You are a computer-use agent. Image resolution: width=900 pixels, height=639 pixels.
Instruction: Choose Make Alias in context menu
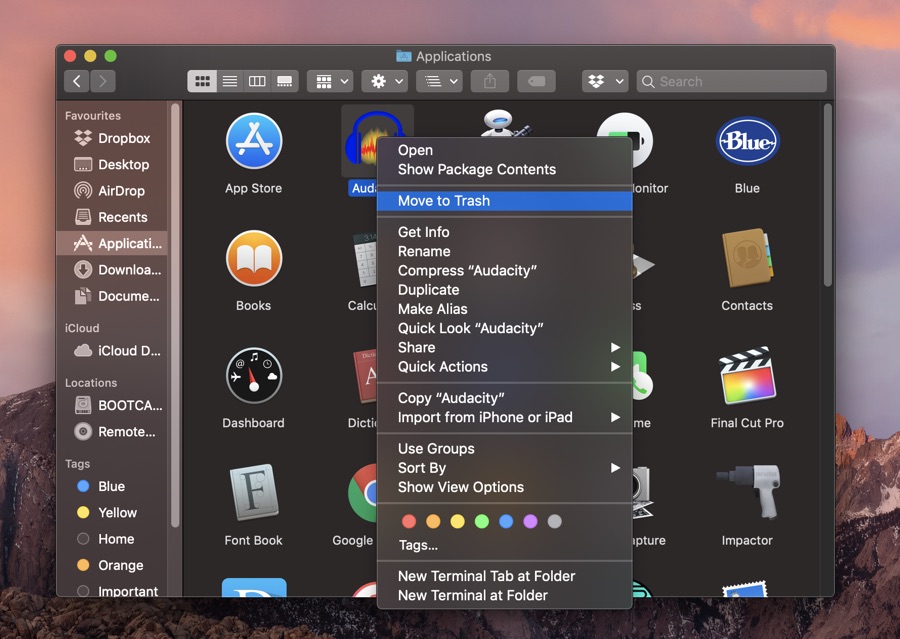coord(505,309)
